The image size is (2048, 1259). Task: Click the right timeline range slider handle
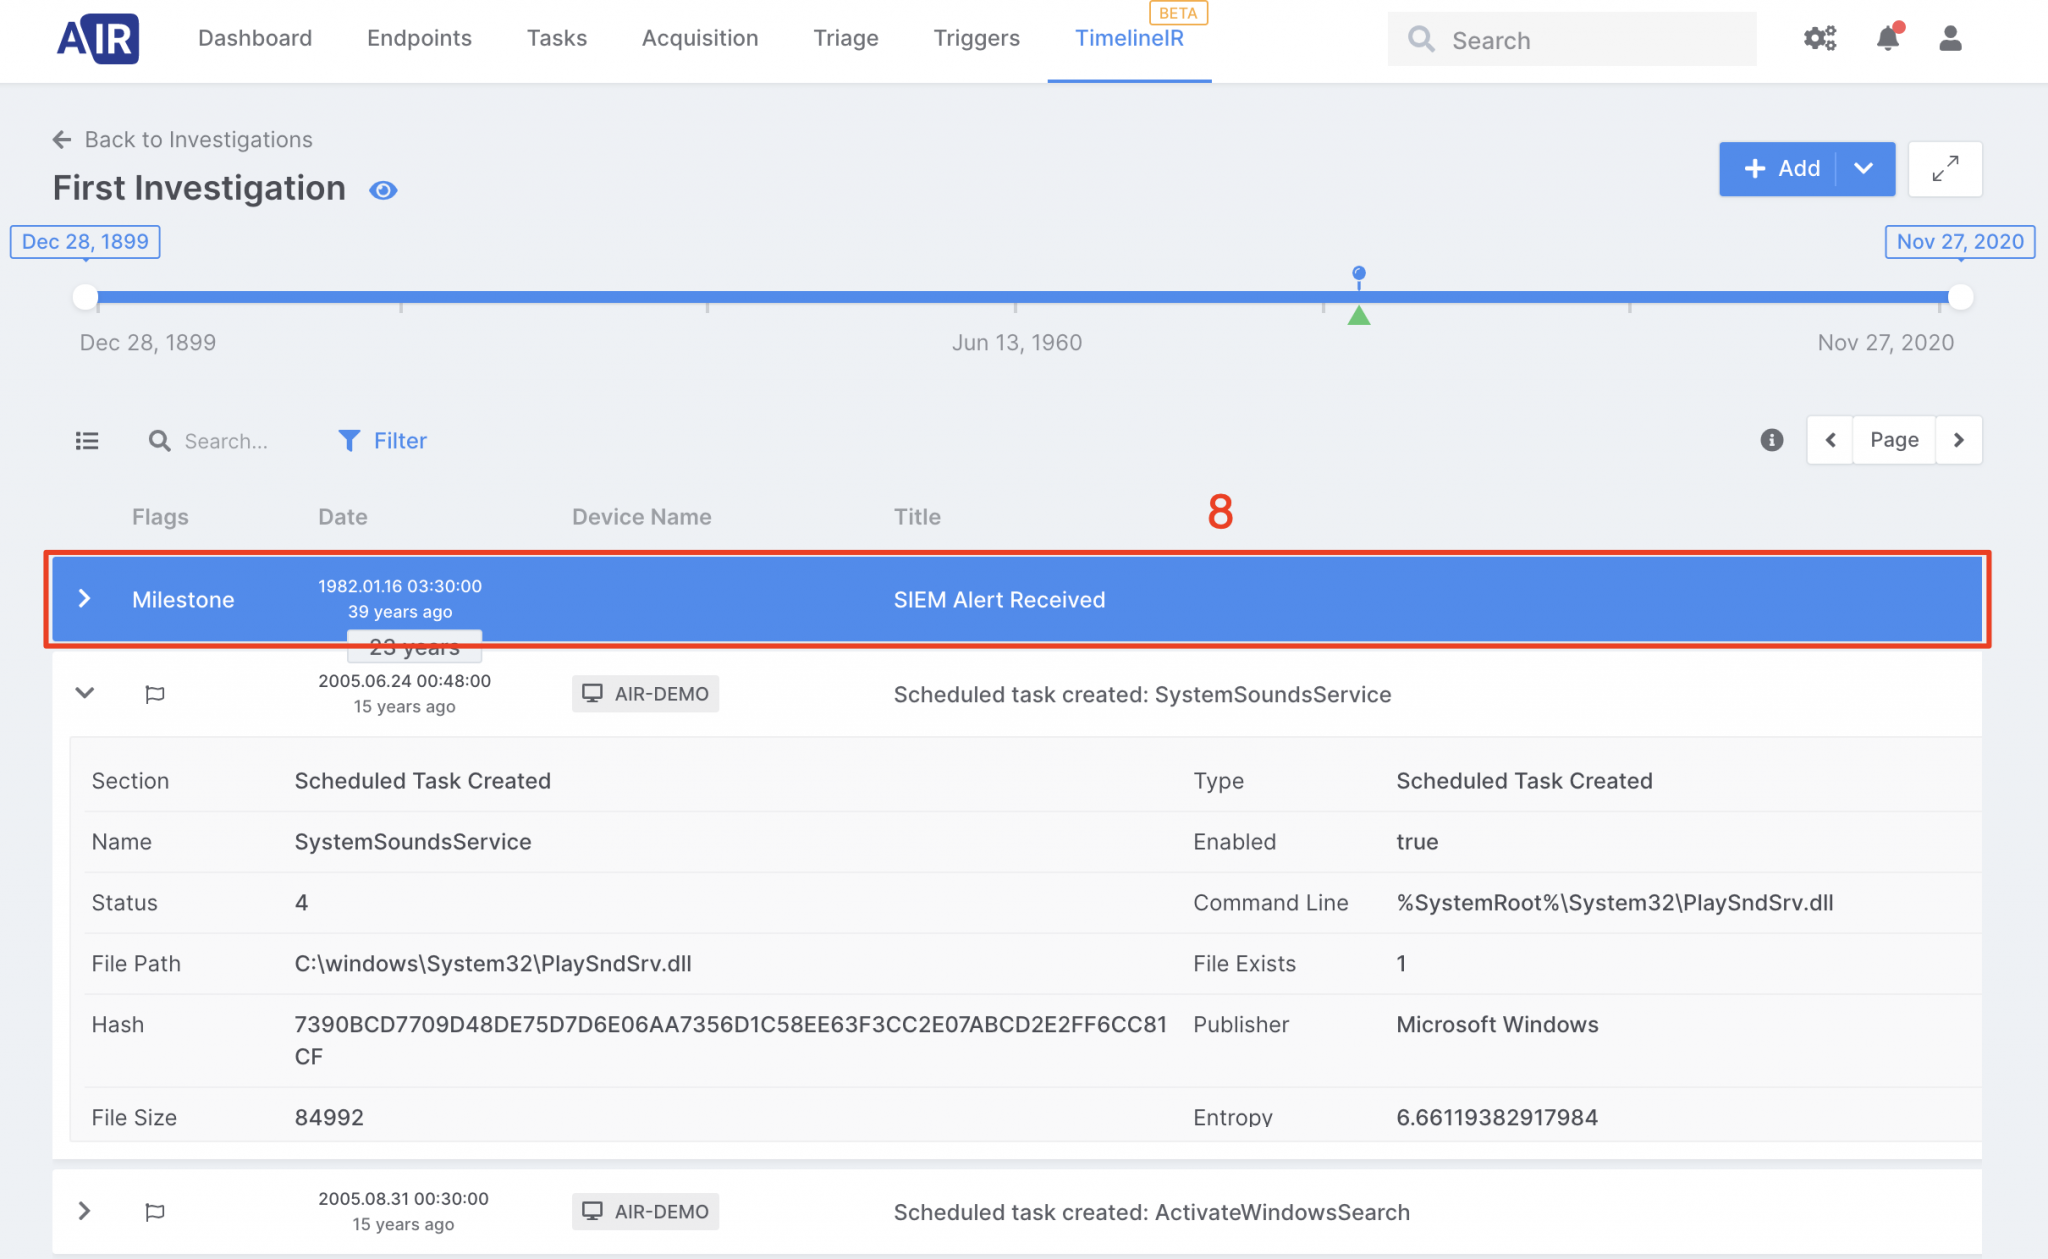(x=1960, y=297)
